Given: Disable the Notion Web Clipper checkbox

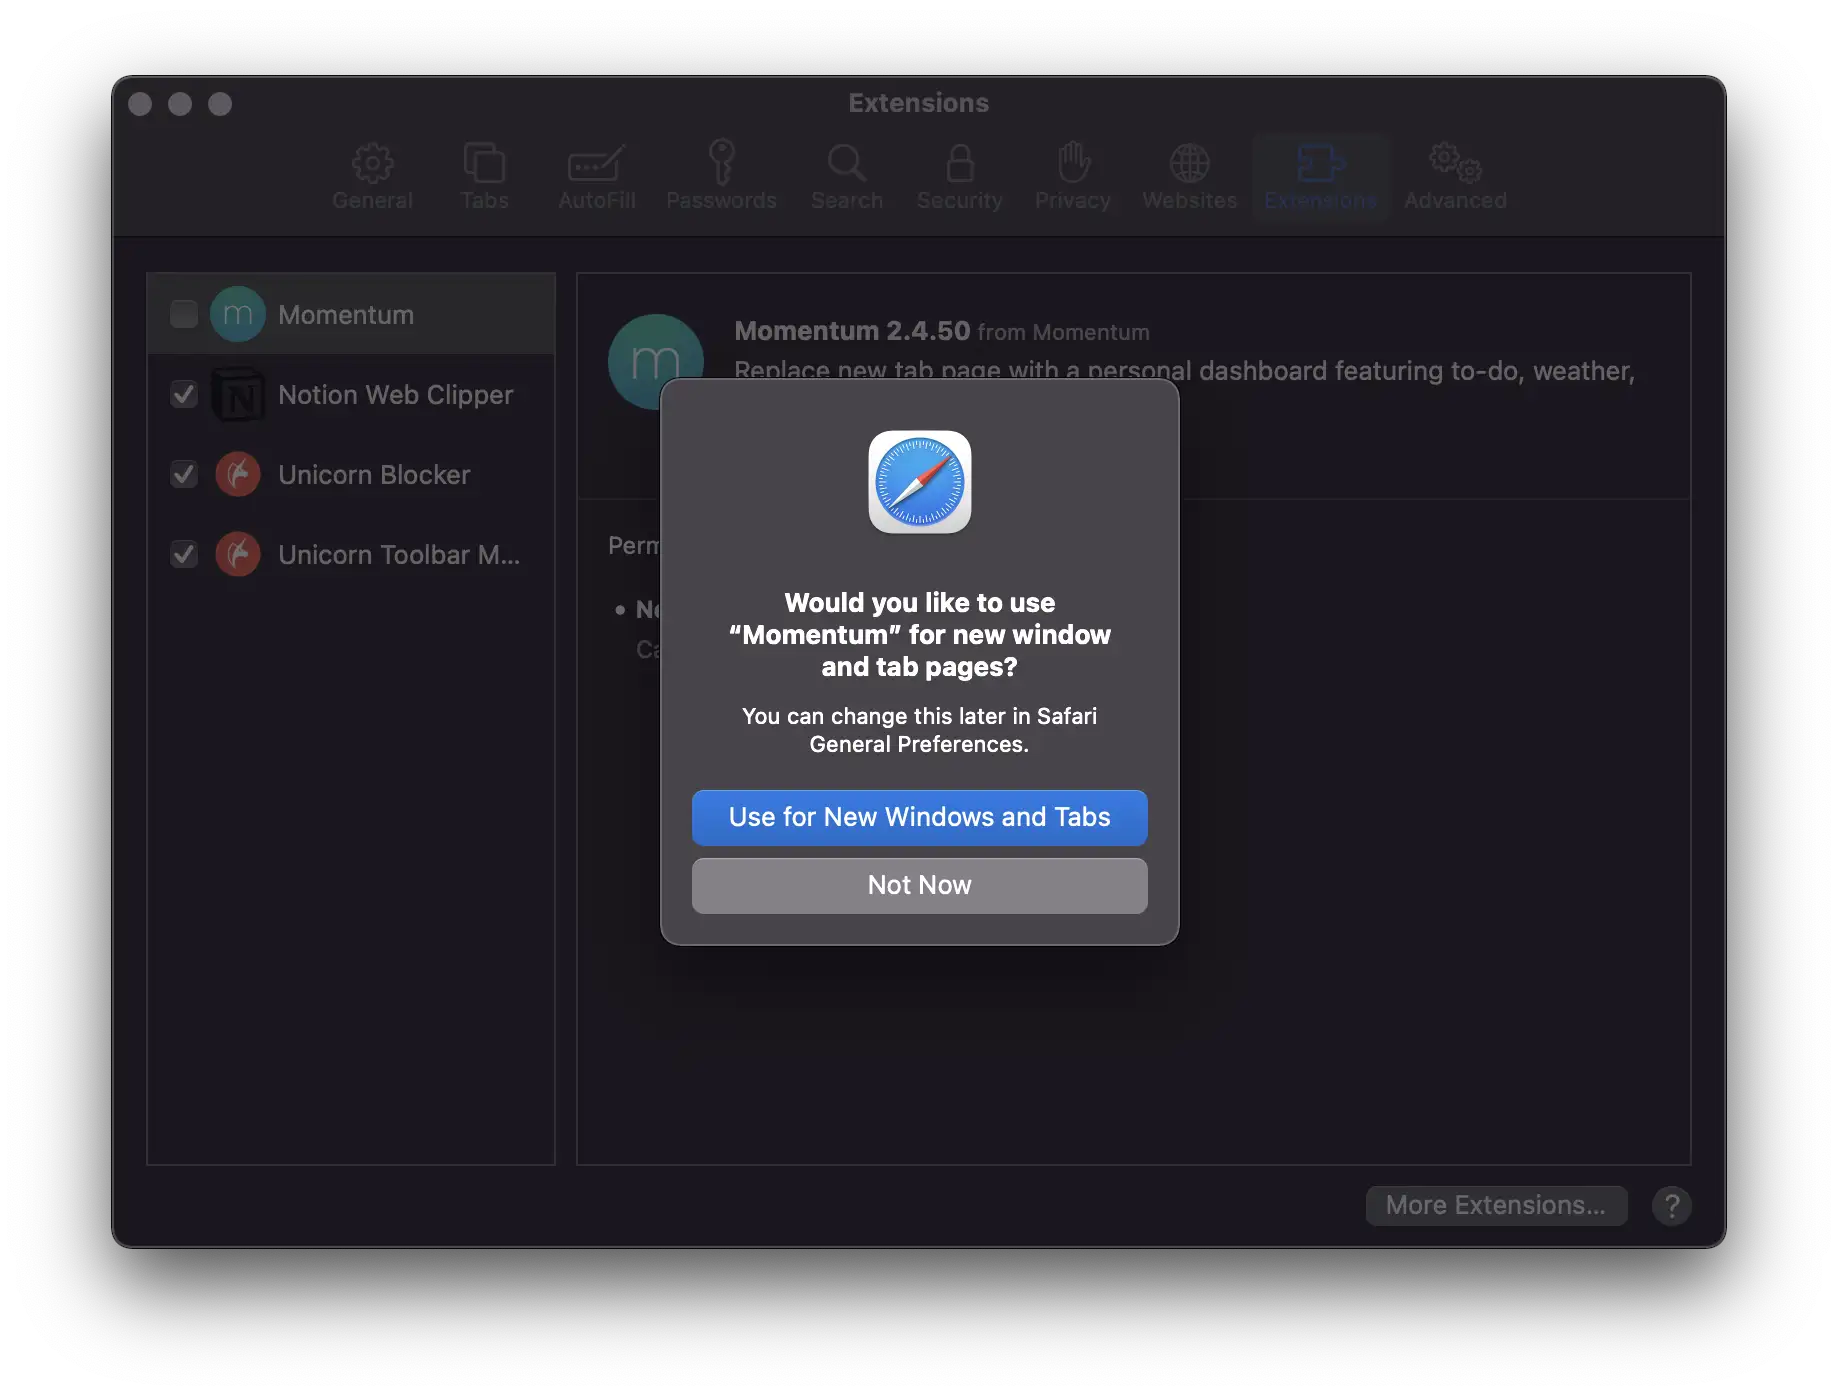Looking at the screenshot, I should point(184,394).
